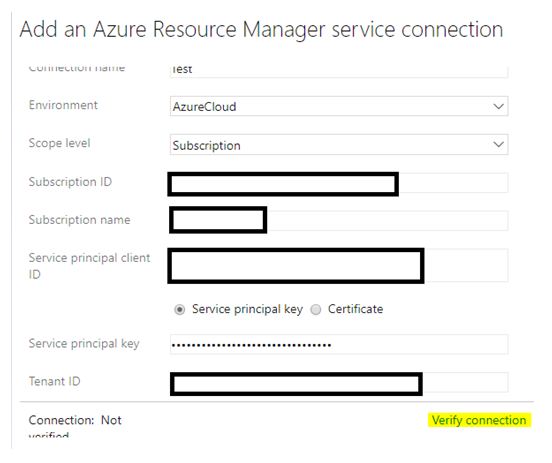The image size is (552, 463).
Task: Select the AzureCloud environment combo box
Action: click(x=339, y=106)
